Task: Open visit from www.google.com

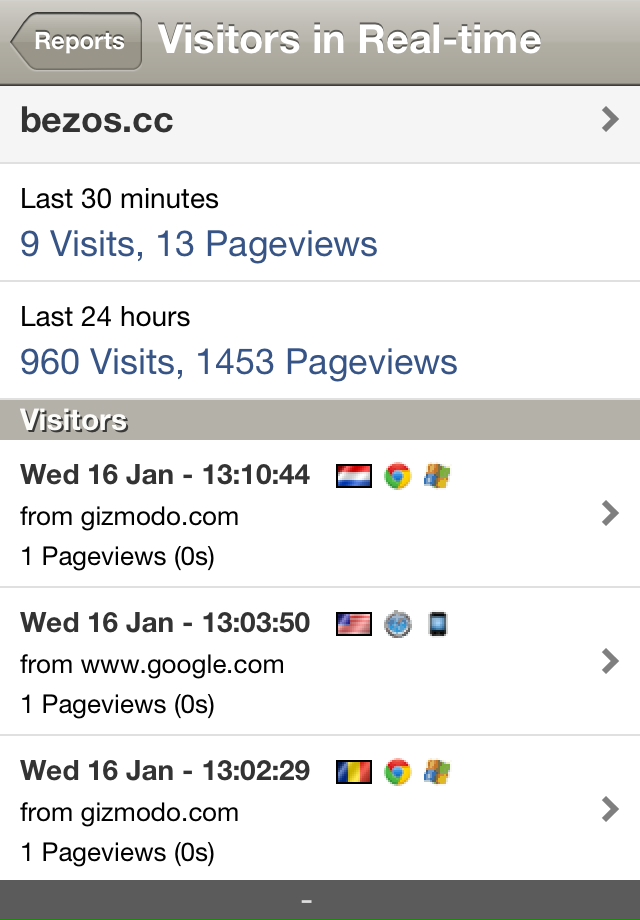Action: point(320,661)
